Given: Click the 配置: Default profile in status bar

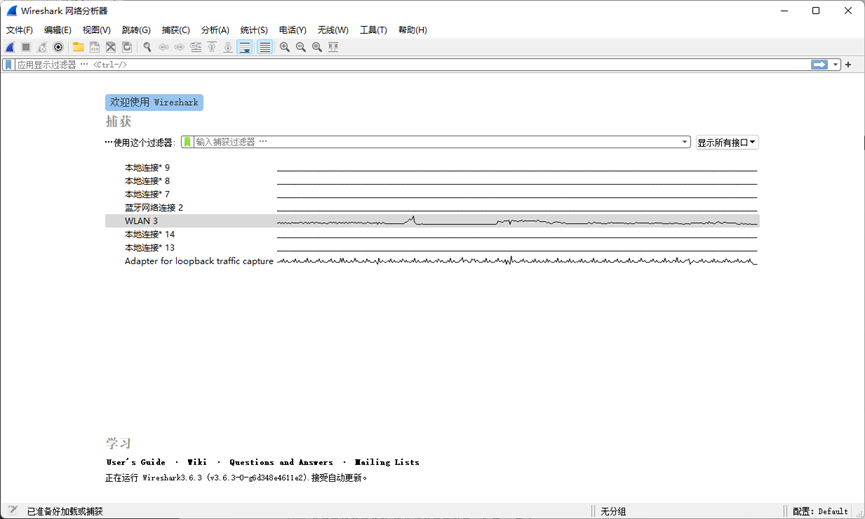Looking at the screenshot, I should 820,511.
